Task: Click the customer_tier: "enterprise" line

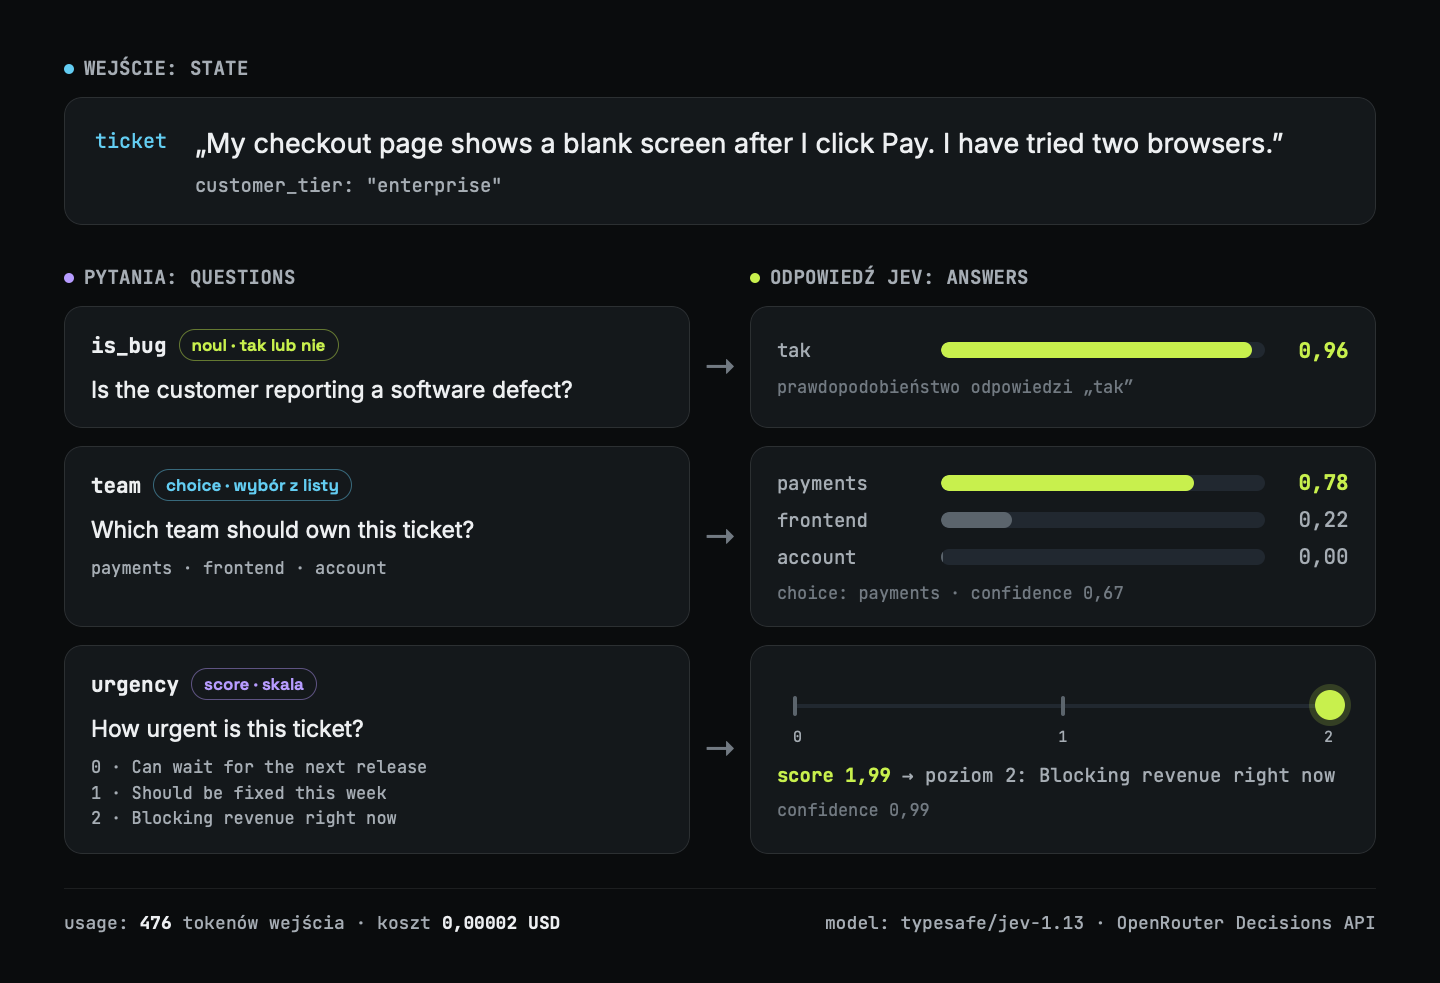Action: [x=348, y=185]
